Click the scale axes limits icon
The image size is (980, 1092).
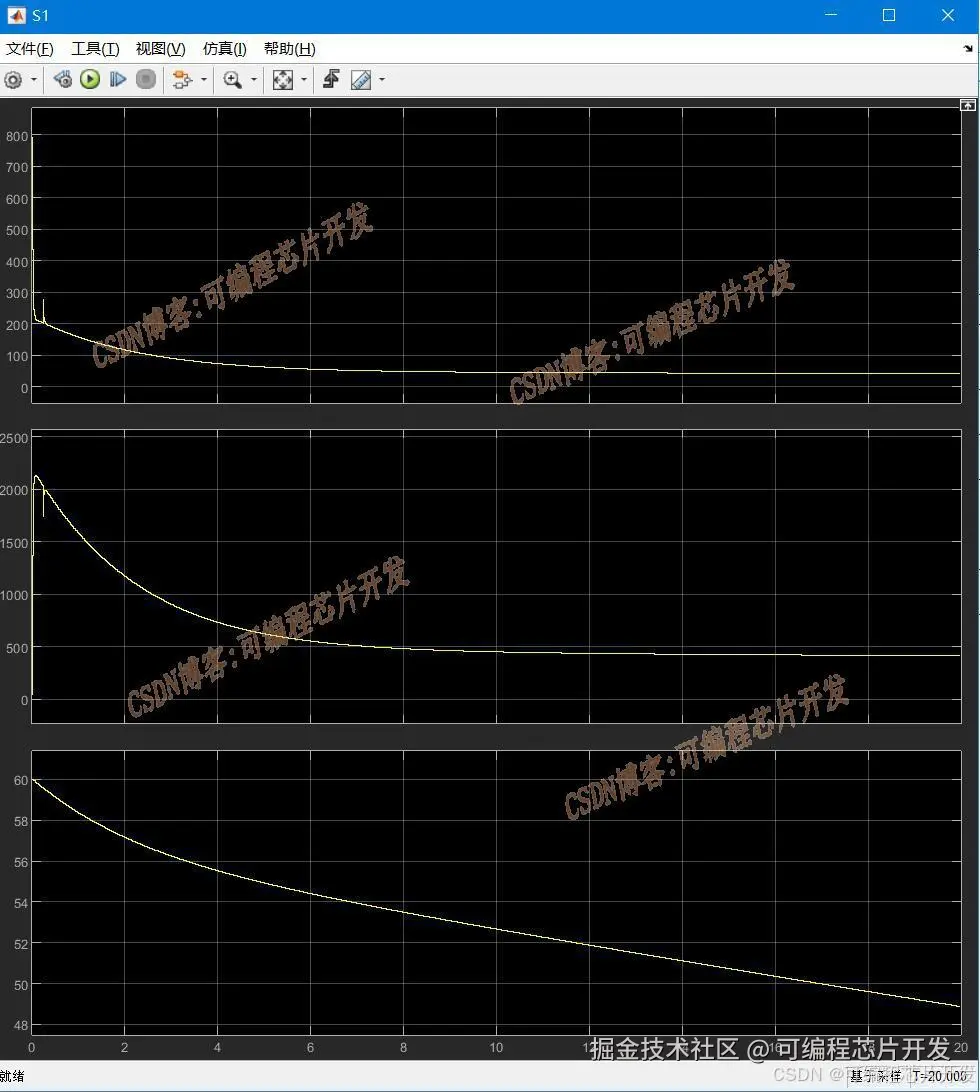(x=283, y=80)
